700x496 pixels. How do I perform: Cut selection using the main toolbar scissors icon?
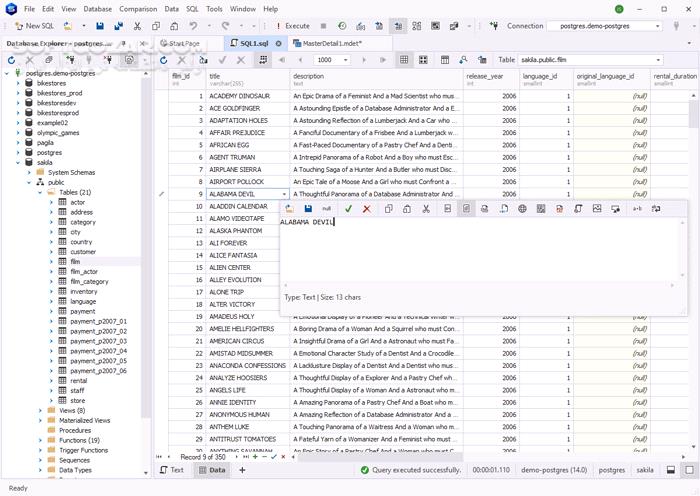coord(137,26)
